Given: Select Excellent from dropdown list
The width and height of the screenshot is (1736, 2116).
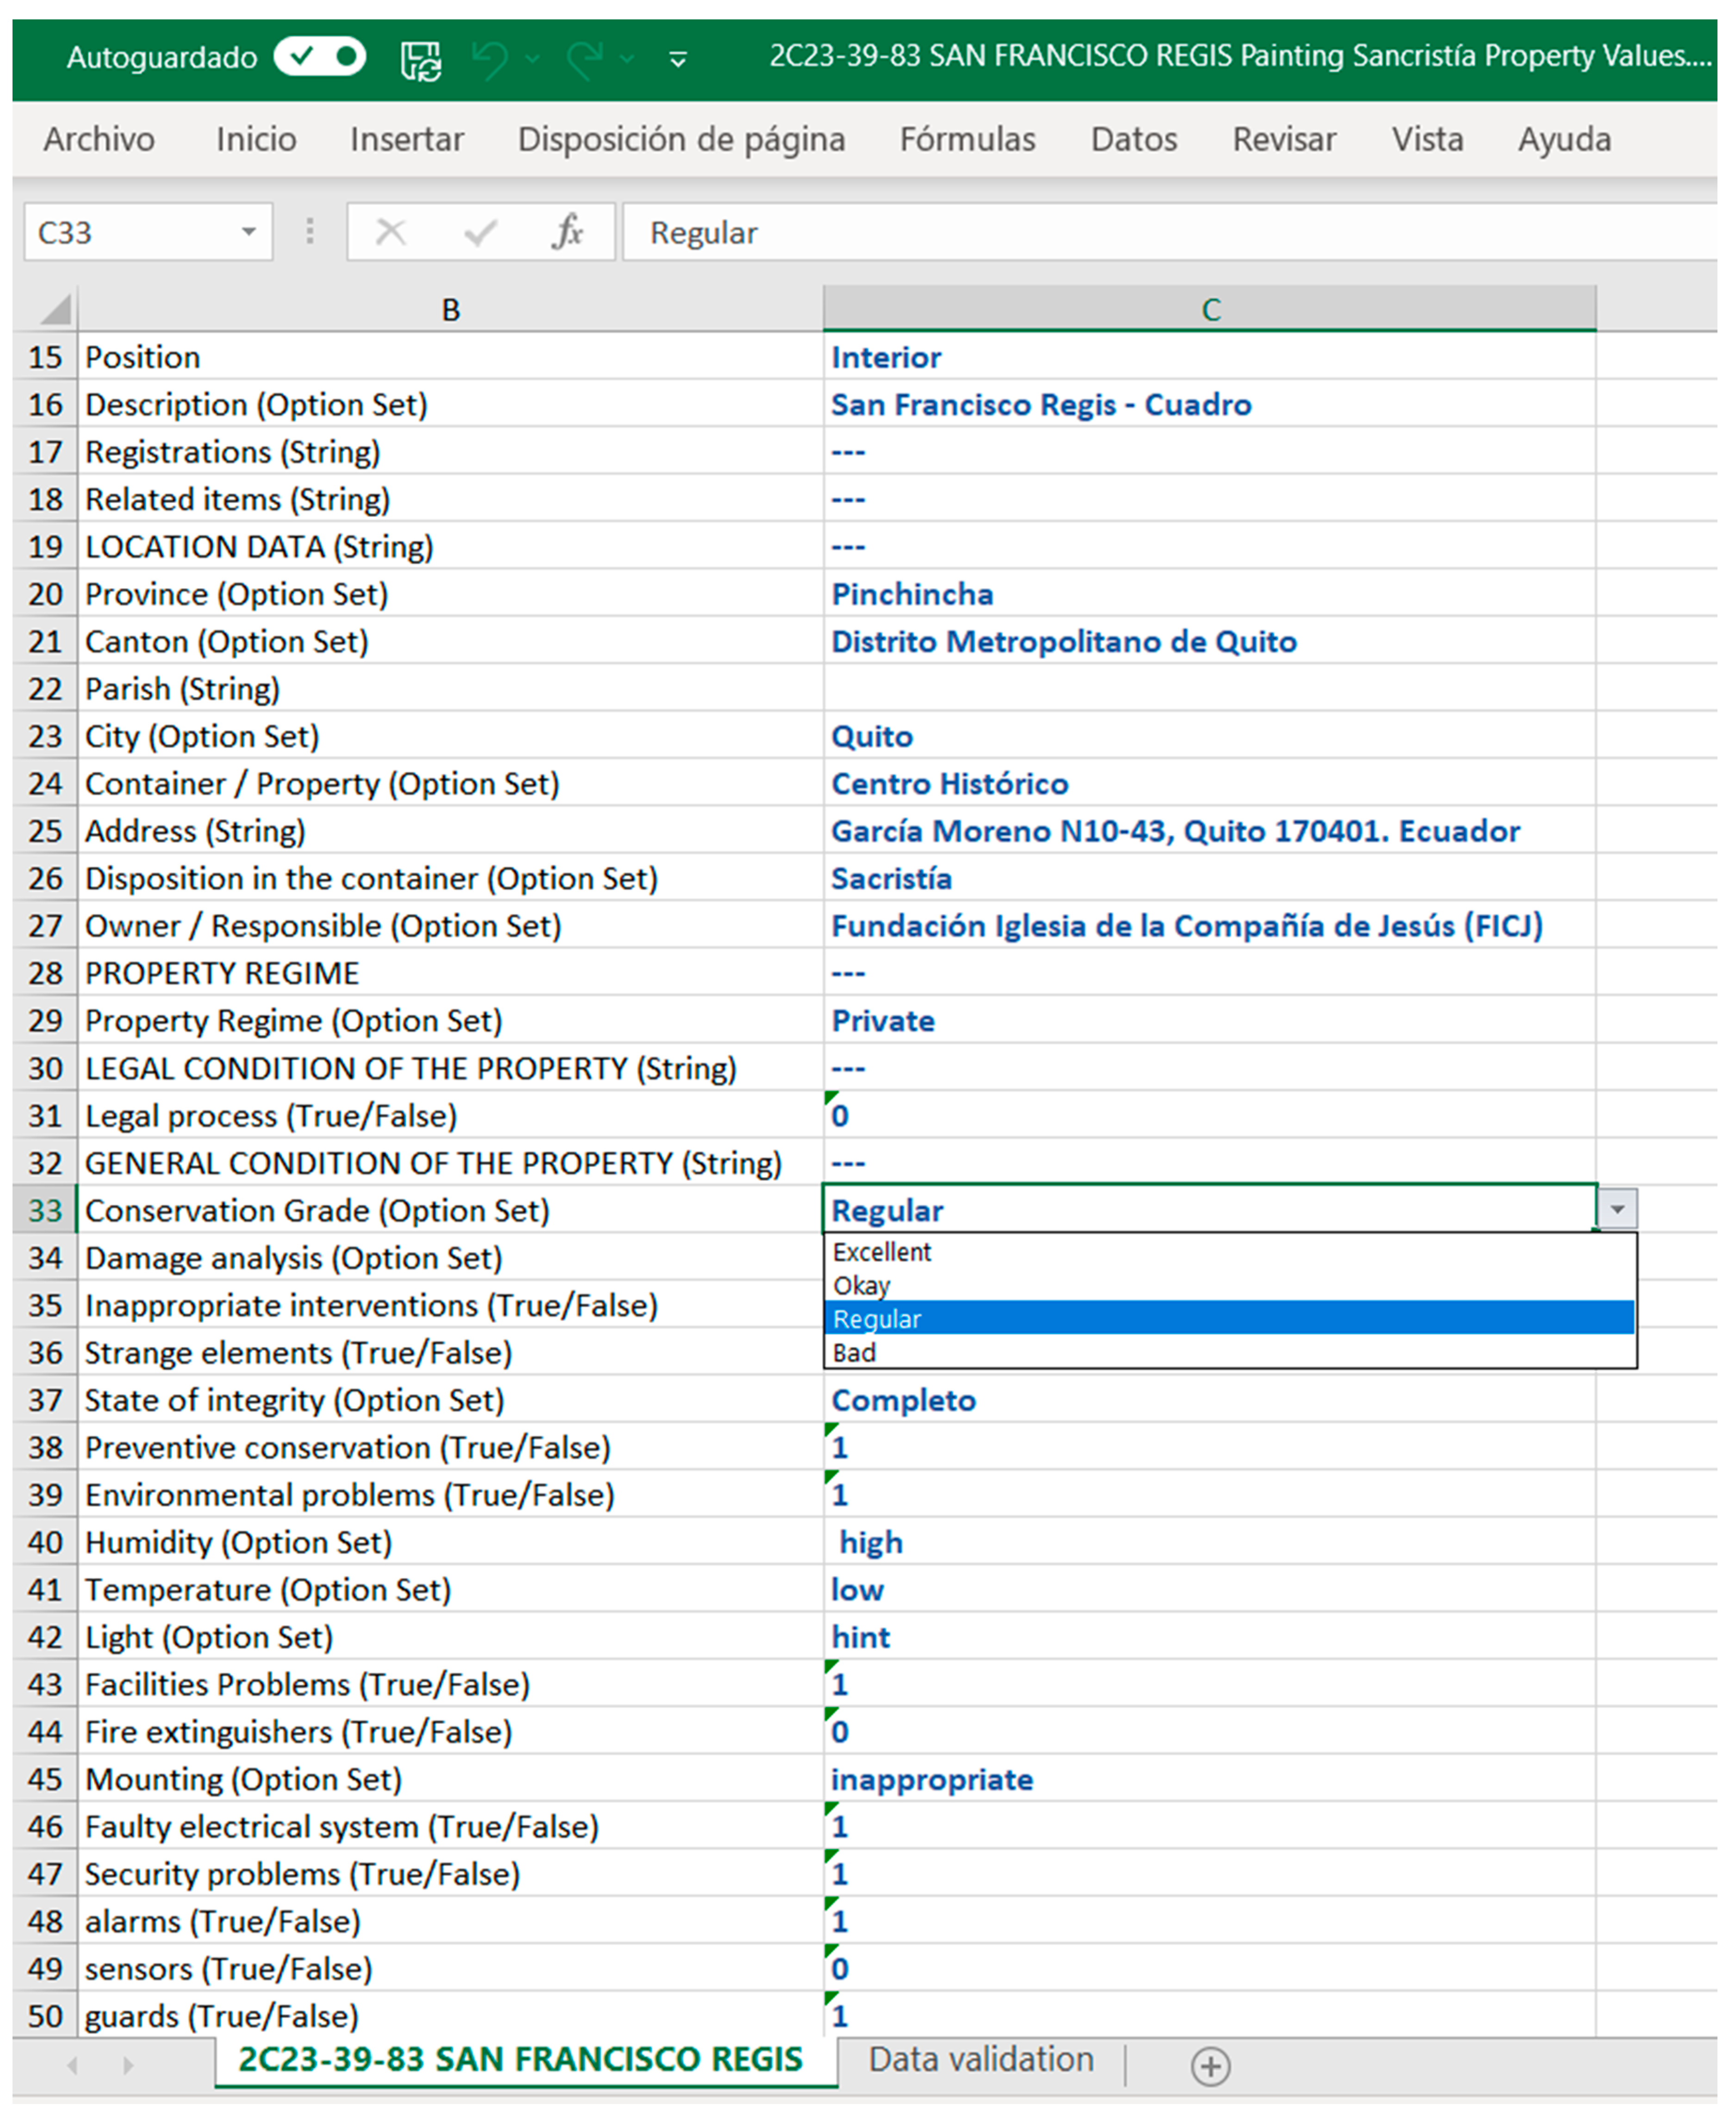Looking at the screenshot, I should point(882,1252).
